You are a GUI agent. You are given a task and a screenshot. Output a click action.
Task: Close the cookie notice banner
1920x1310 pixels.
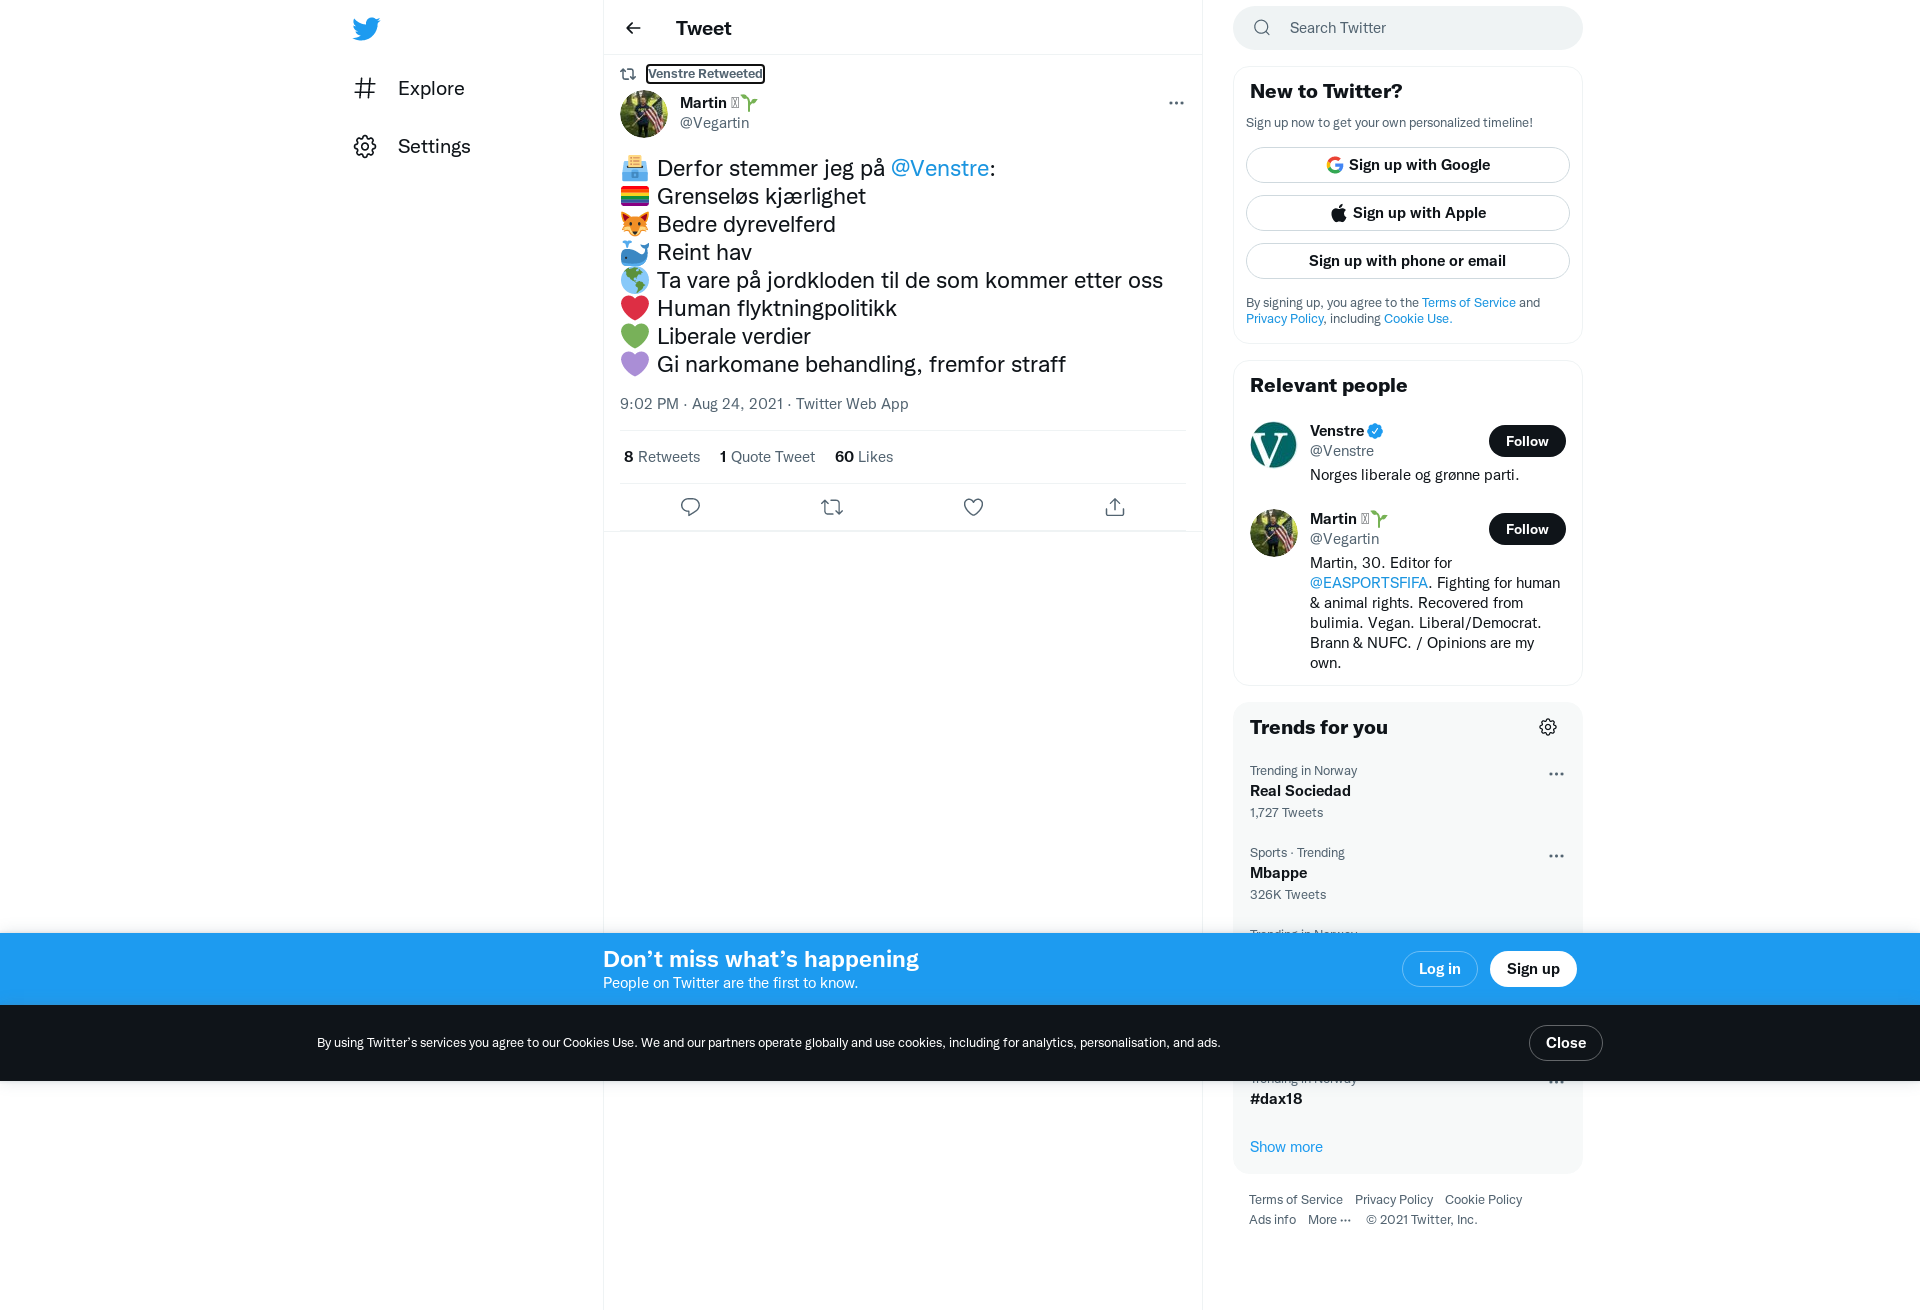click(x=1566, y=1043)
